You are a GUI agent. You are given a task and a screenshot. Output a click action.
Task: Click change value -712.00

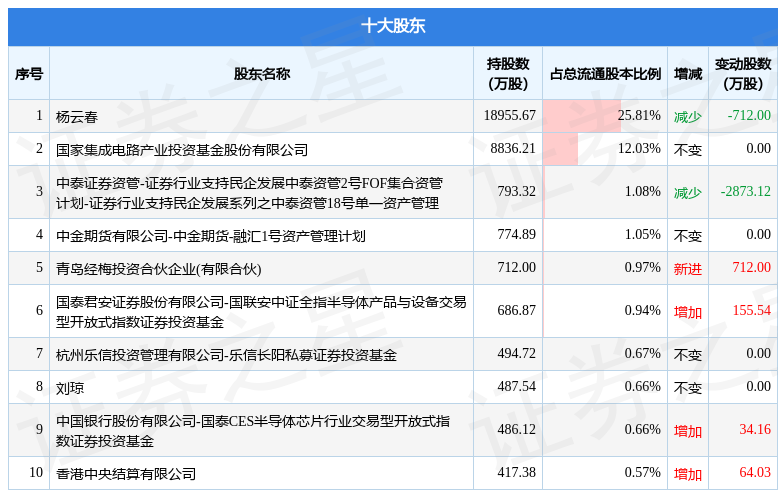(x=749, y=115)
